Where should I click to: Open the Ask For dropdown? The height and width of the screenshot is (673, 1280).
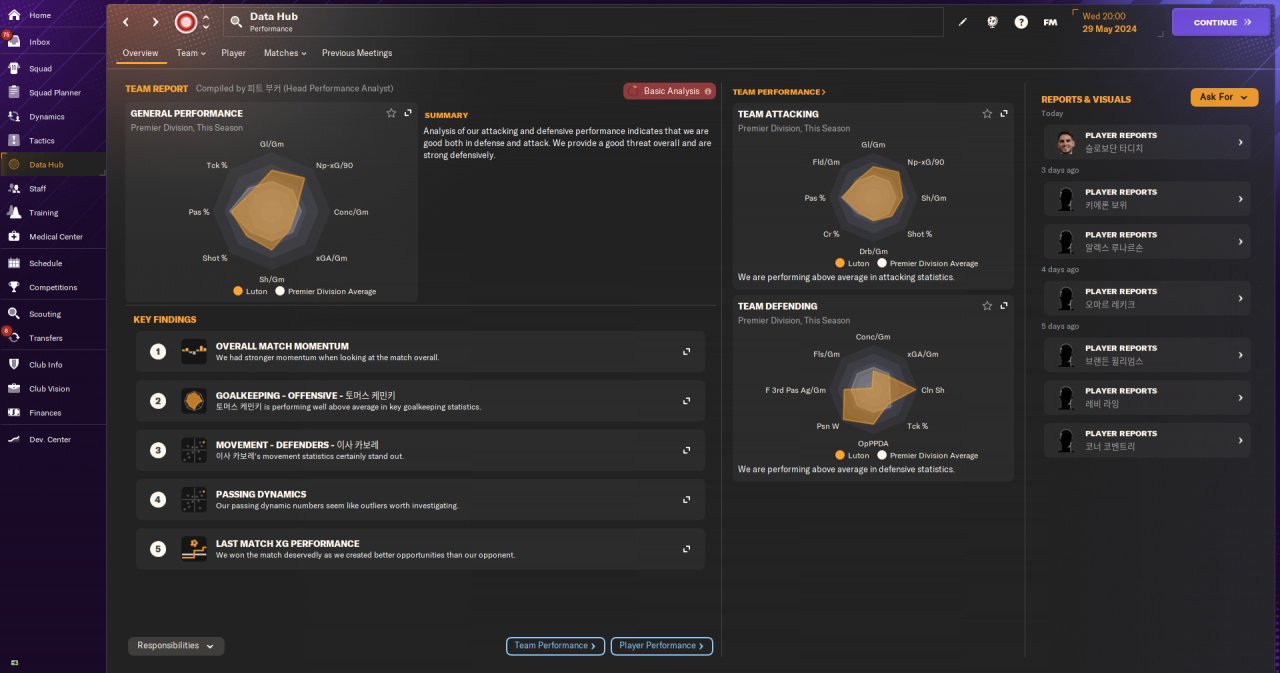click(1224, 97)
